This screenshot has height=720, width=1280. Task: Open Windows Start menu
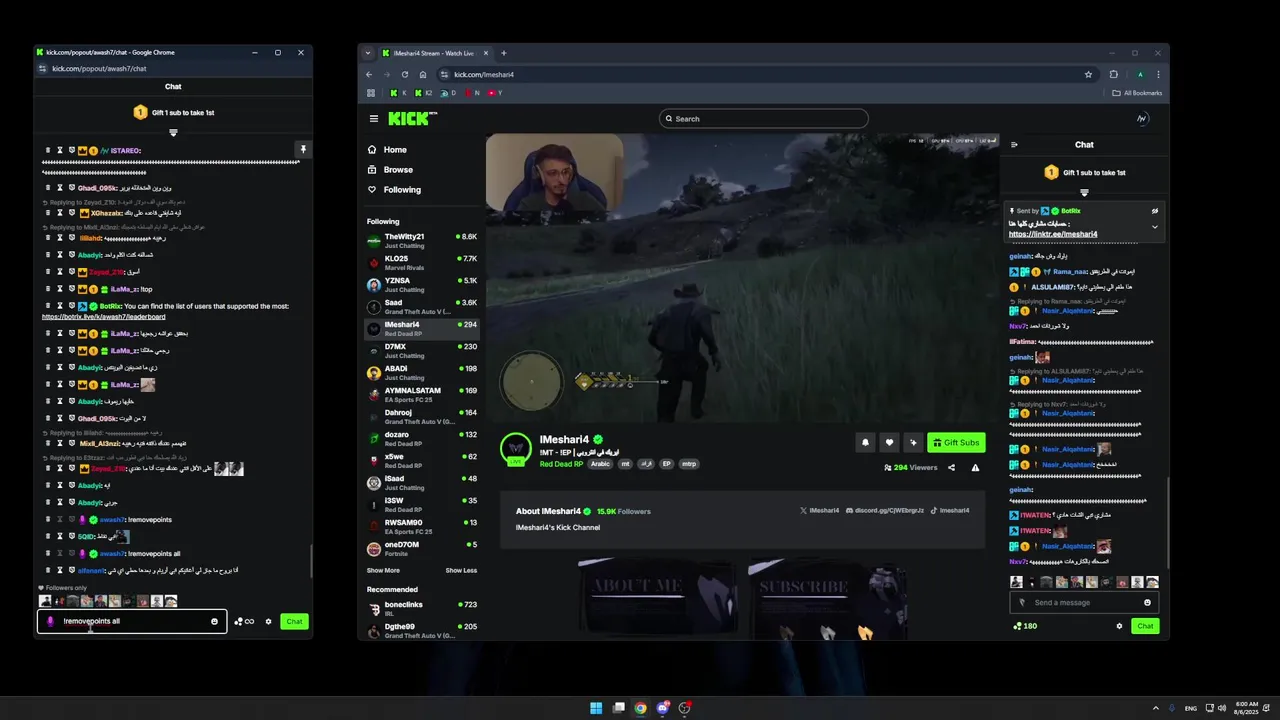[596, 708]
